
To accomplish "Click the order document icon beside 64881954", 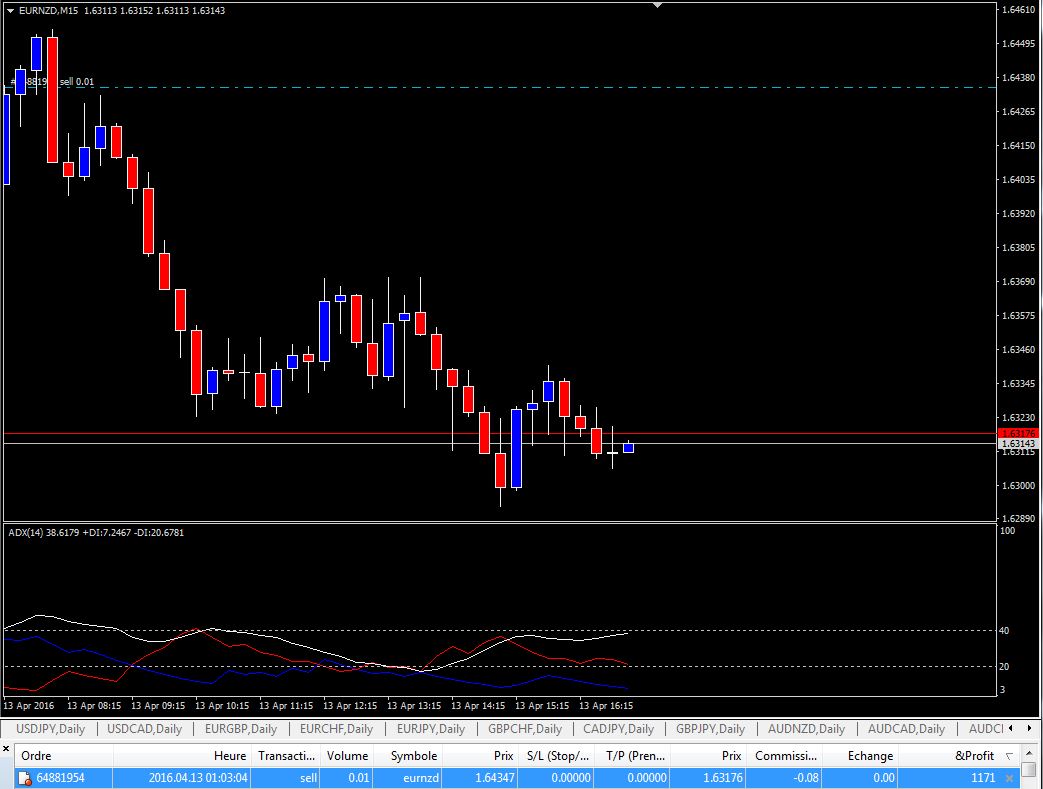I will (x=23, y=778).
